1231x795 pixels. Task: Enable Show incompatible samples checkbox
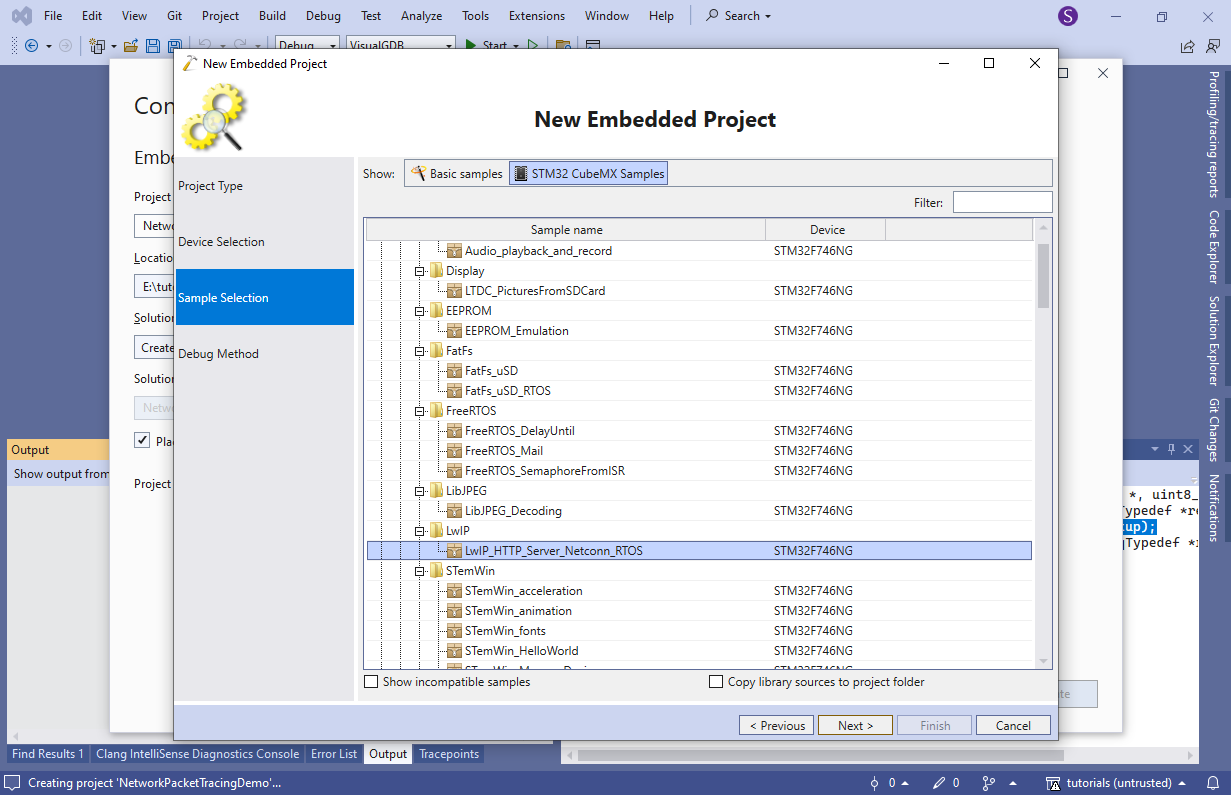pyautogui.click(x=371, y=682)
